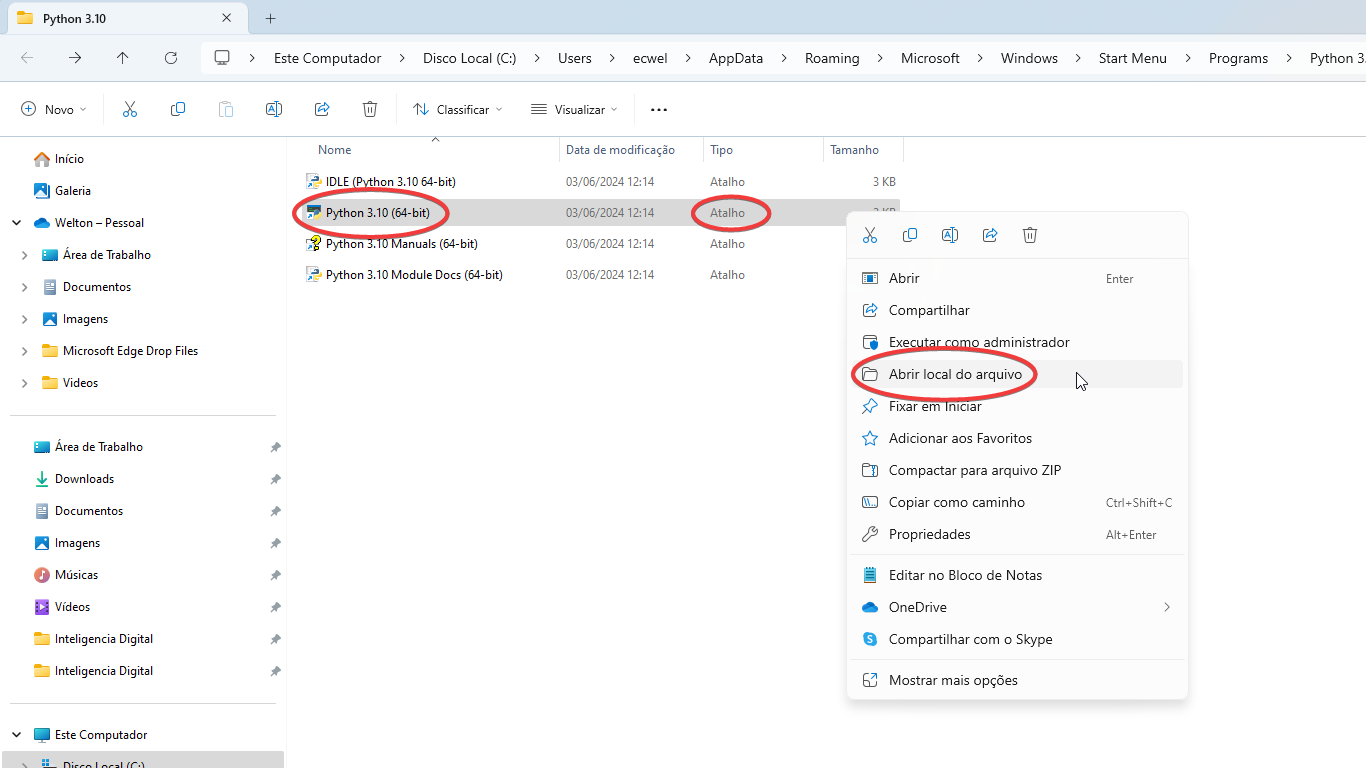Choose Fixar em Iniciar
Screen dimensions: 1366x768
[x=1017, y=407]
